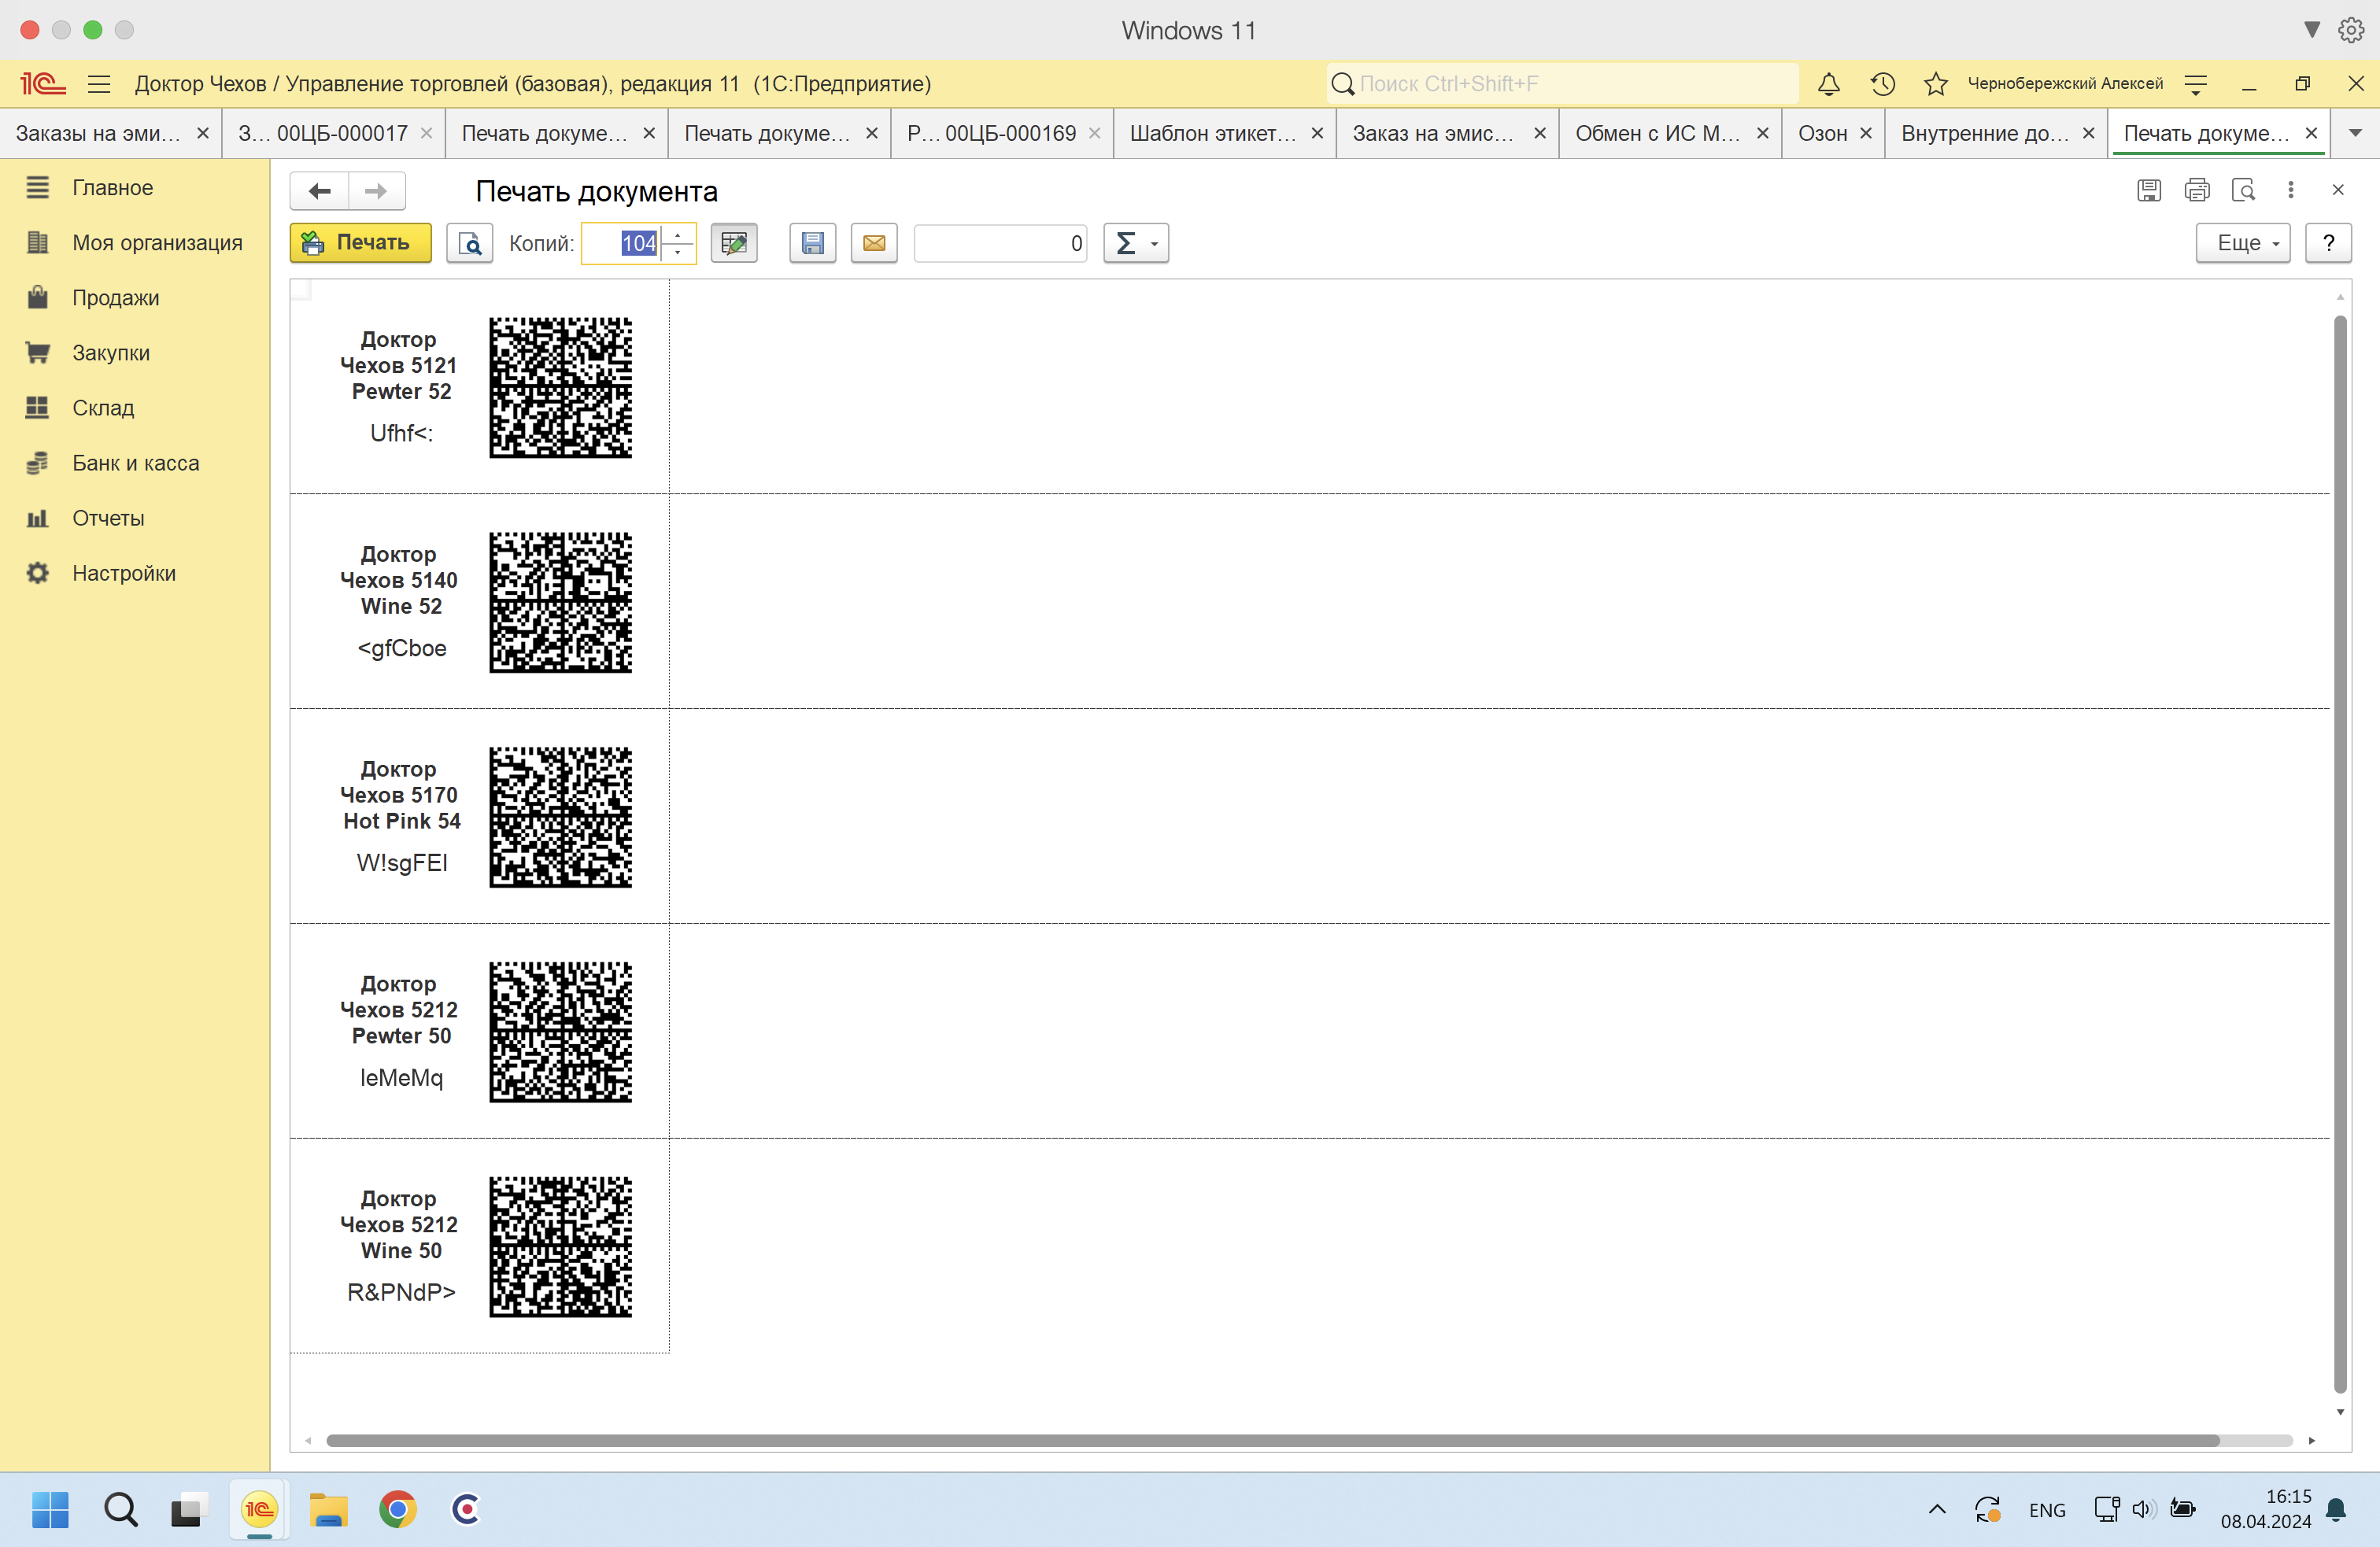Image resolution: width=2380 pixels, height=1547 pixels.
Task: Open Chrome from the Windows taskbar
Action: click(x=397, y=1509)
